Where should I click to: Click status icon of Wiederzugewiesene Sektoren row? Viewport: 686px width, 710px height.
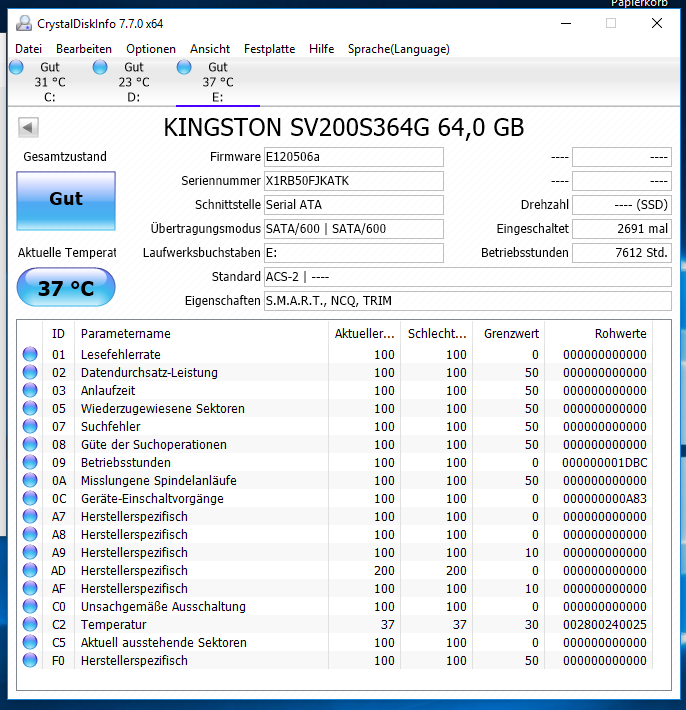point(30,408)
